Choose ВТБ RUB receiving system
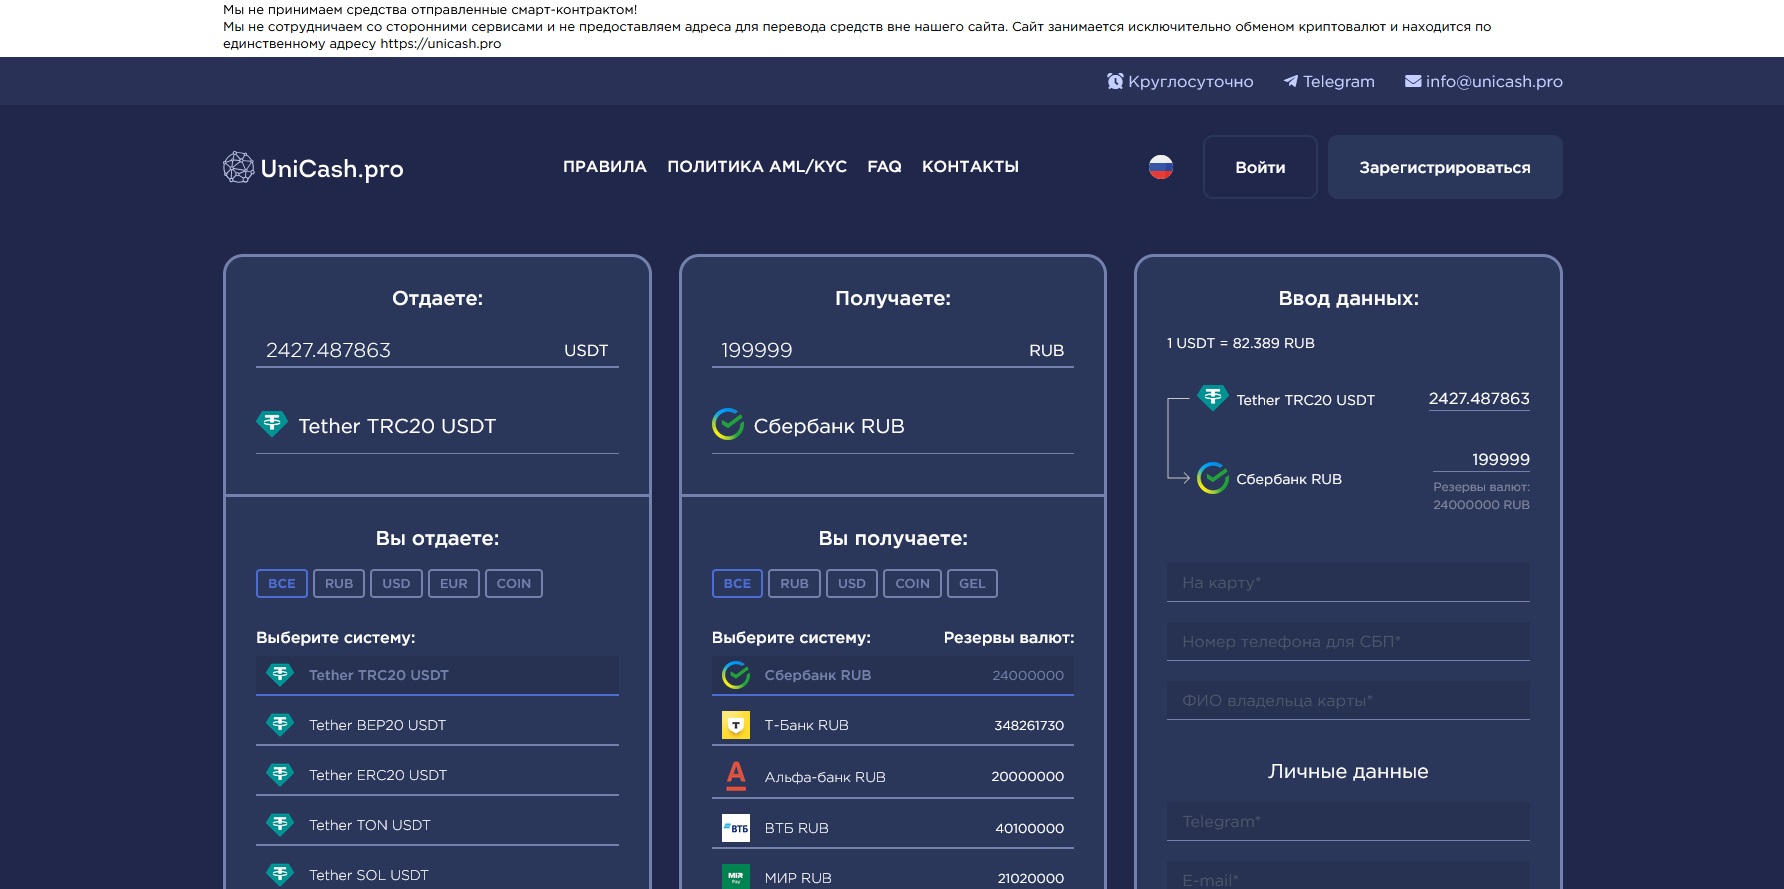 [893, 828]
